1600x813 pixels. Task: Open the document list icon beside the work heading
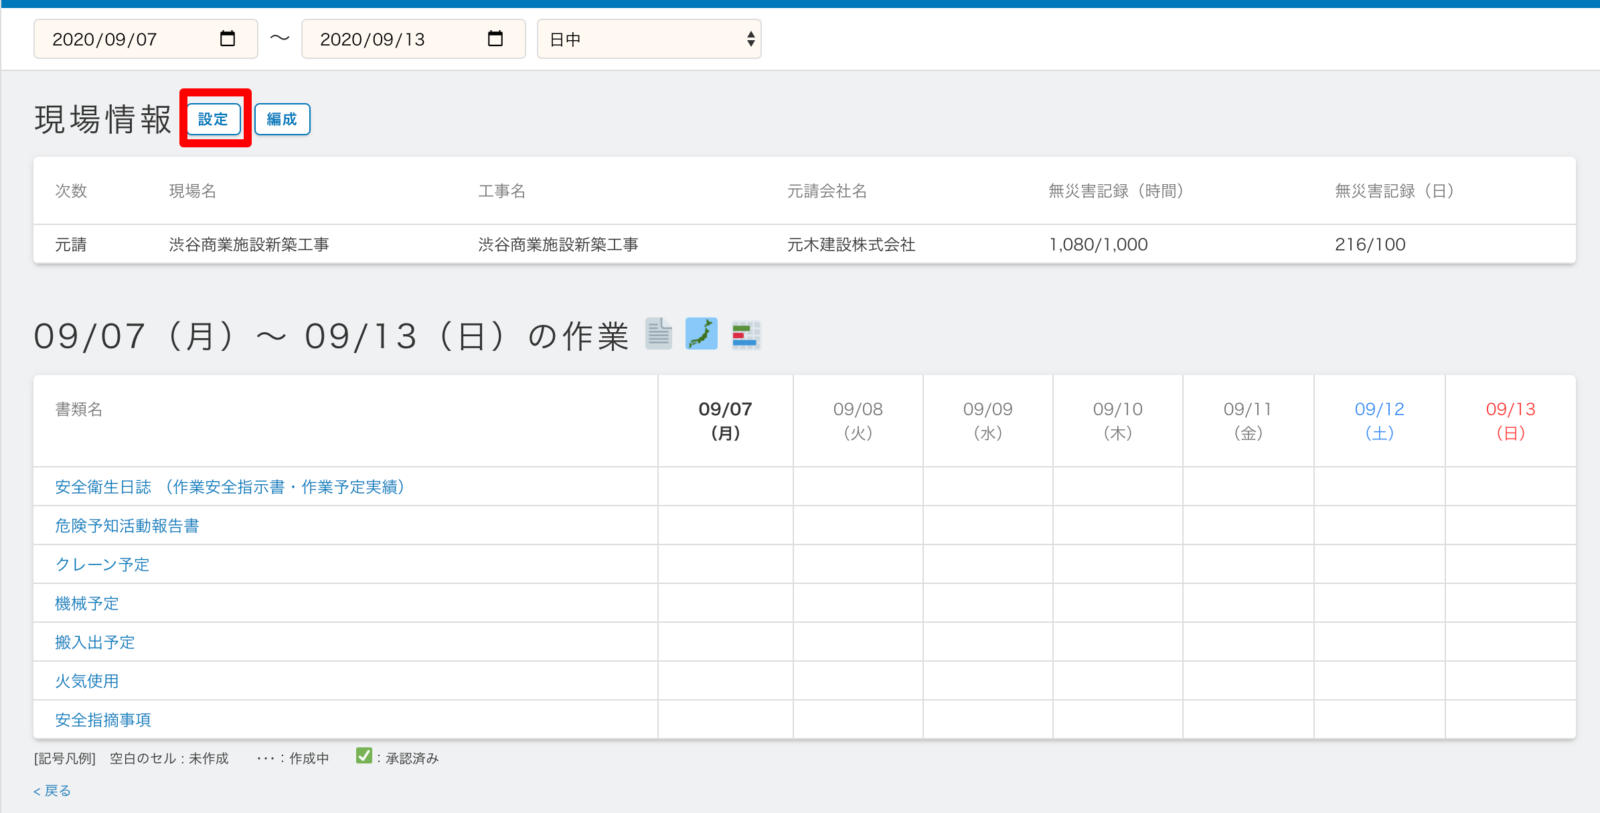[658, 334]
